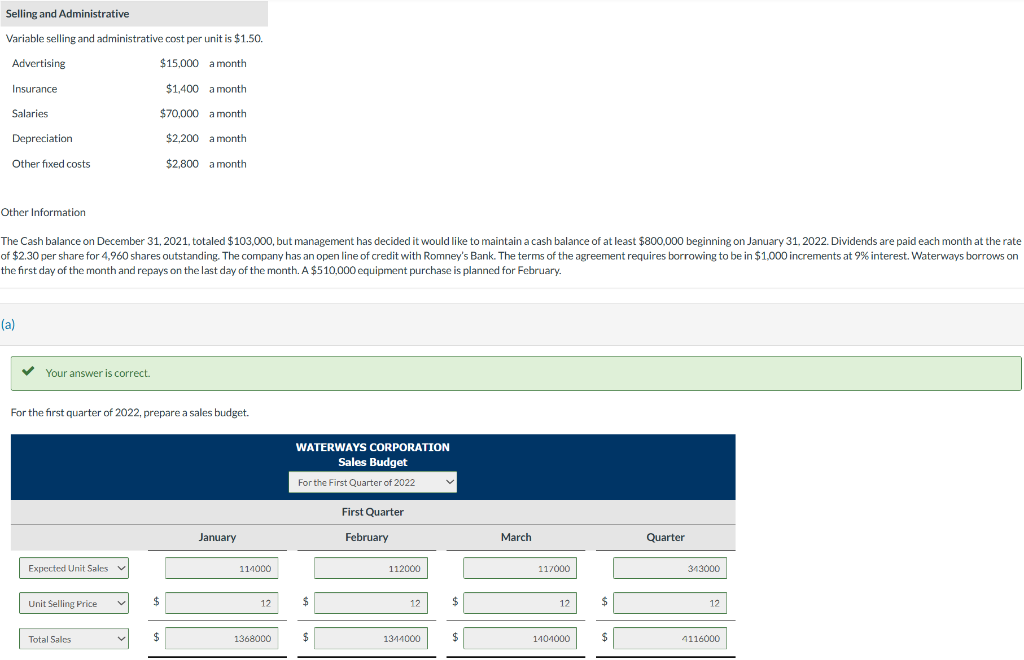Click 'Your answer is correct.' message

(98, 373)
